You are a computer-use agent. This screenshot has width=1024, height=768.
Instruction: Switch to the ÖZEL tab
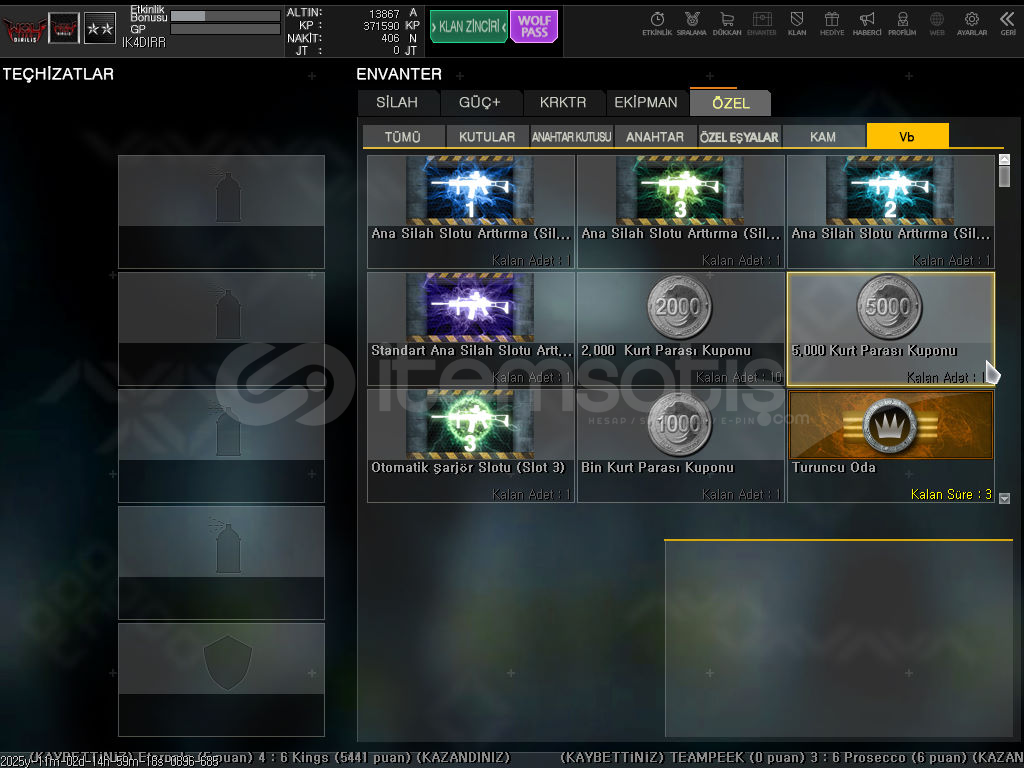click(x=731, y=103)
